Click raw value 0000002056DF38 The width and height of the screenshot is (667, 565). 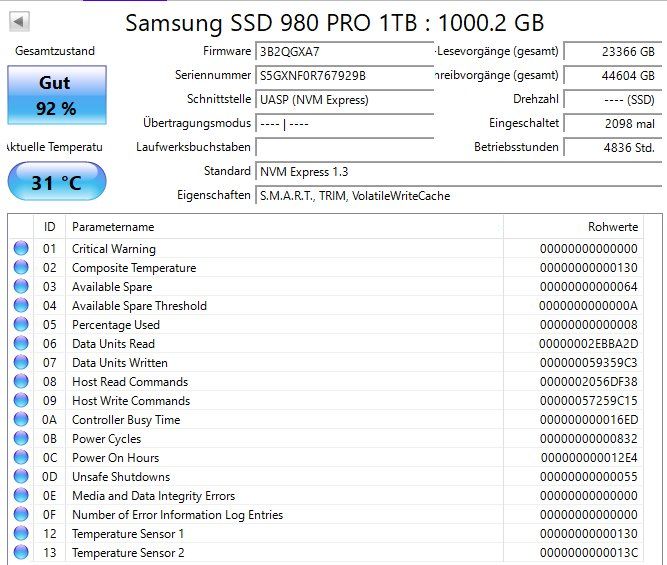tap(589, 382)
